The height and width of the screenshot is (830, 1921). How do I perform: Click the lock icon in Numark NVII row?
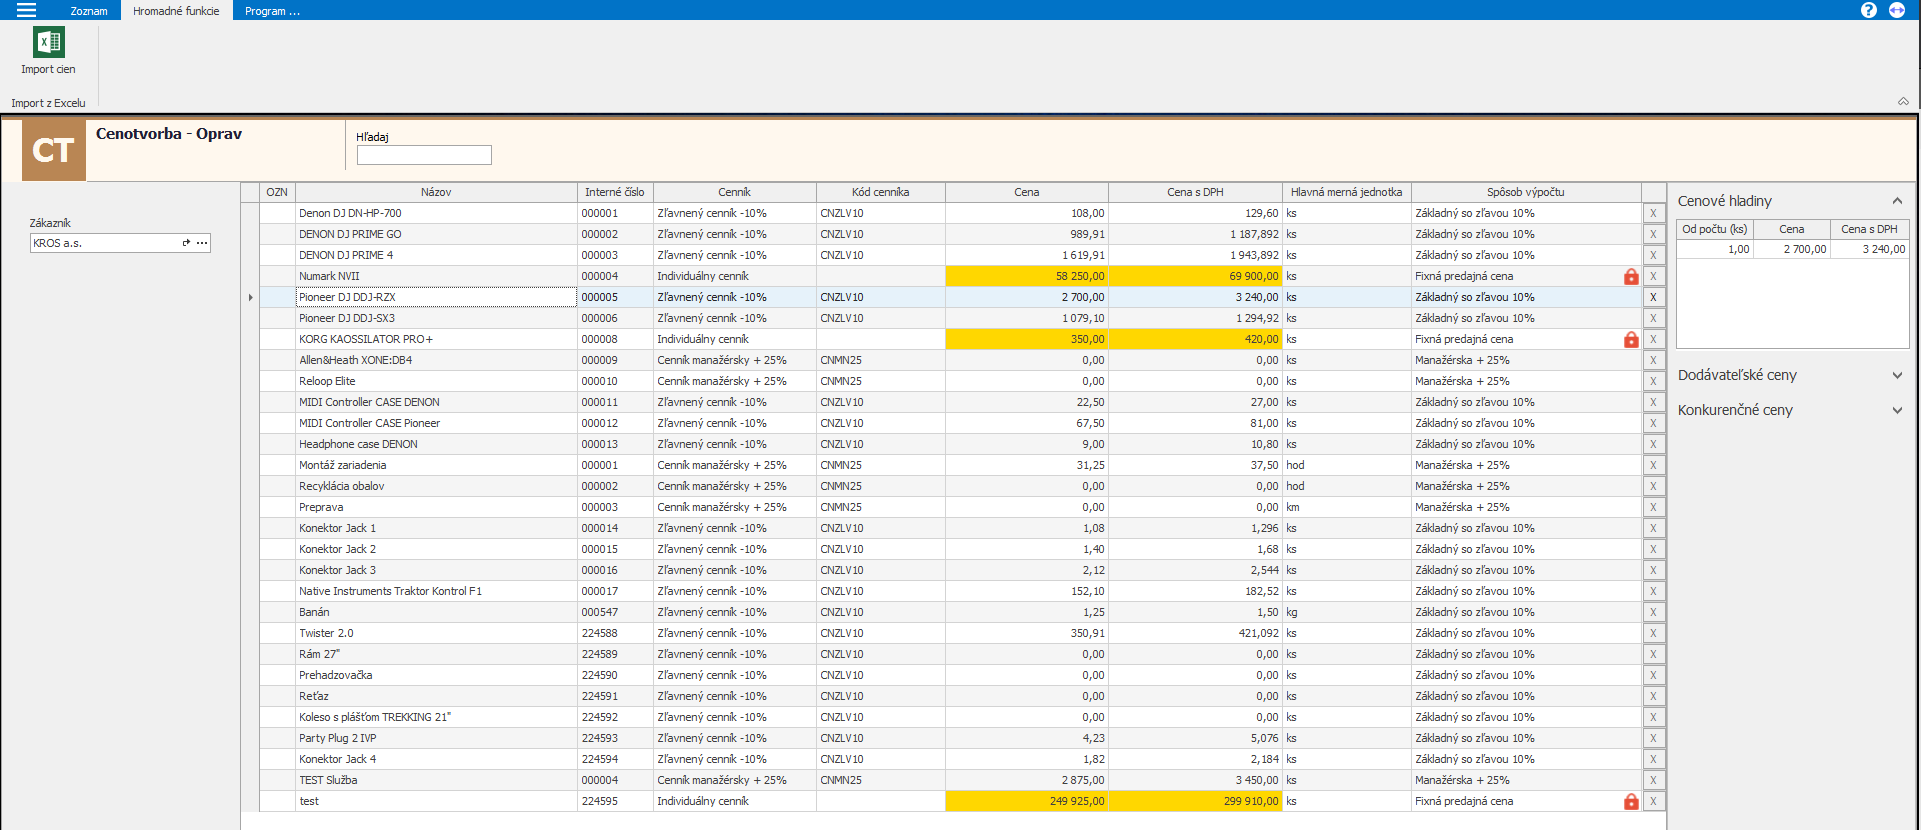pos(1631,276)
